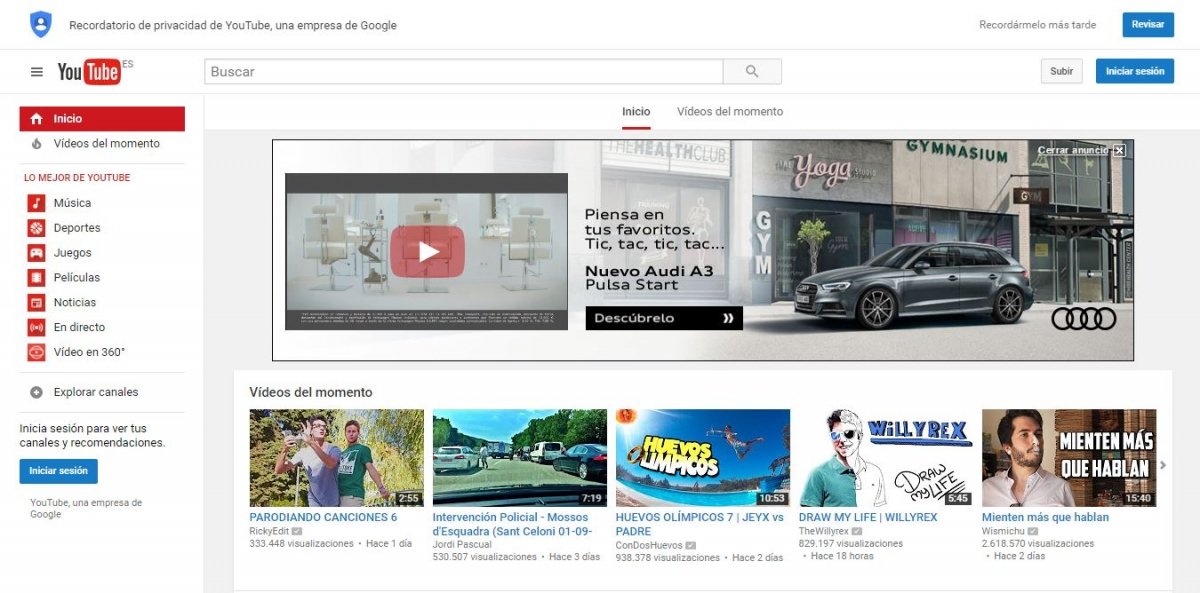1200x593 pixels.
Task: Switch to the Vídeos del momento tab
Action: pyautogui.click(x=730, y=112)
